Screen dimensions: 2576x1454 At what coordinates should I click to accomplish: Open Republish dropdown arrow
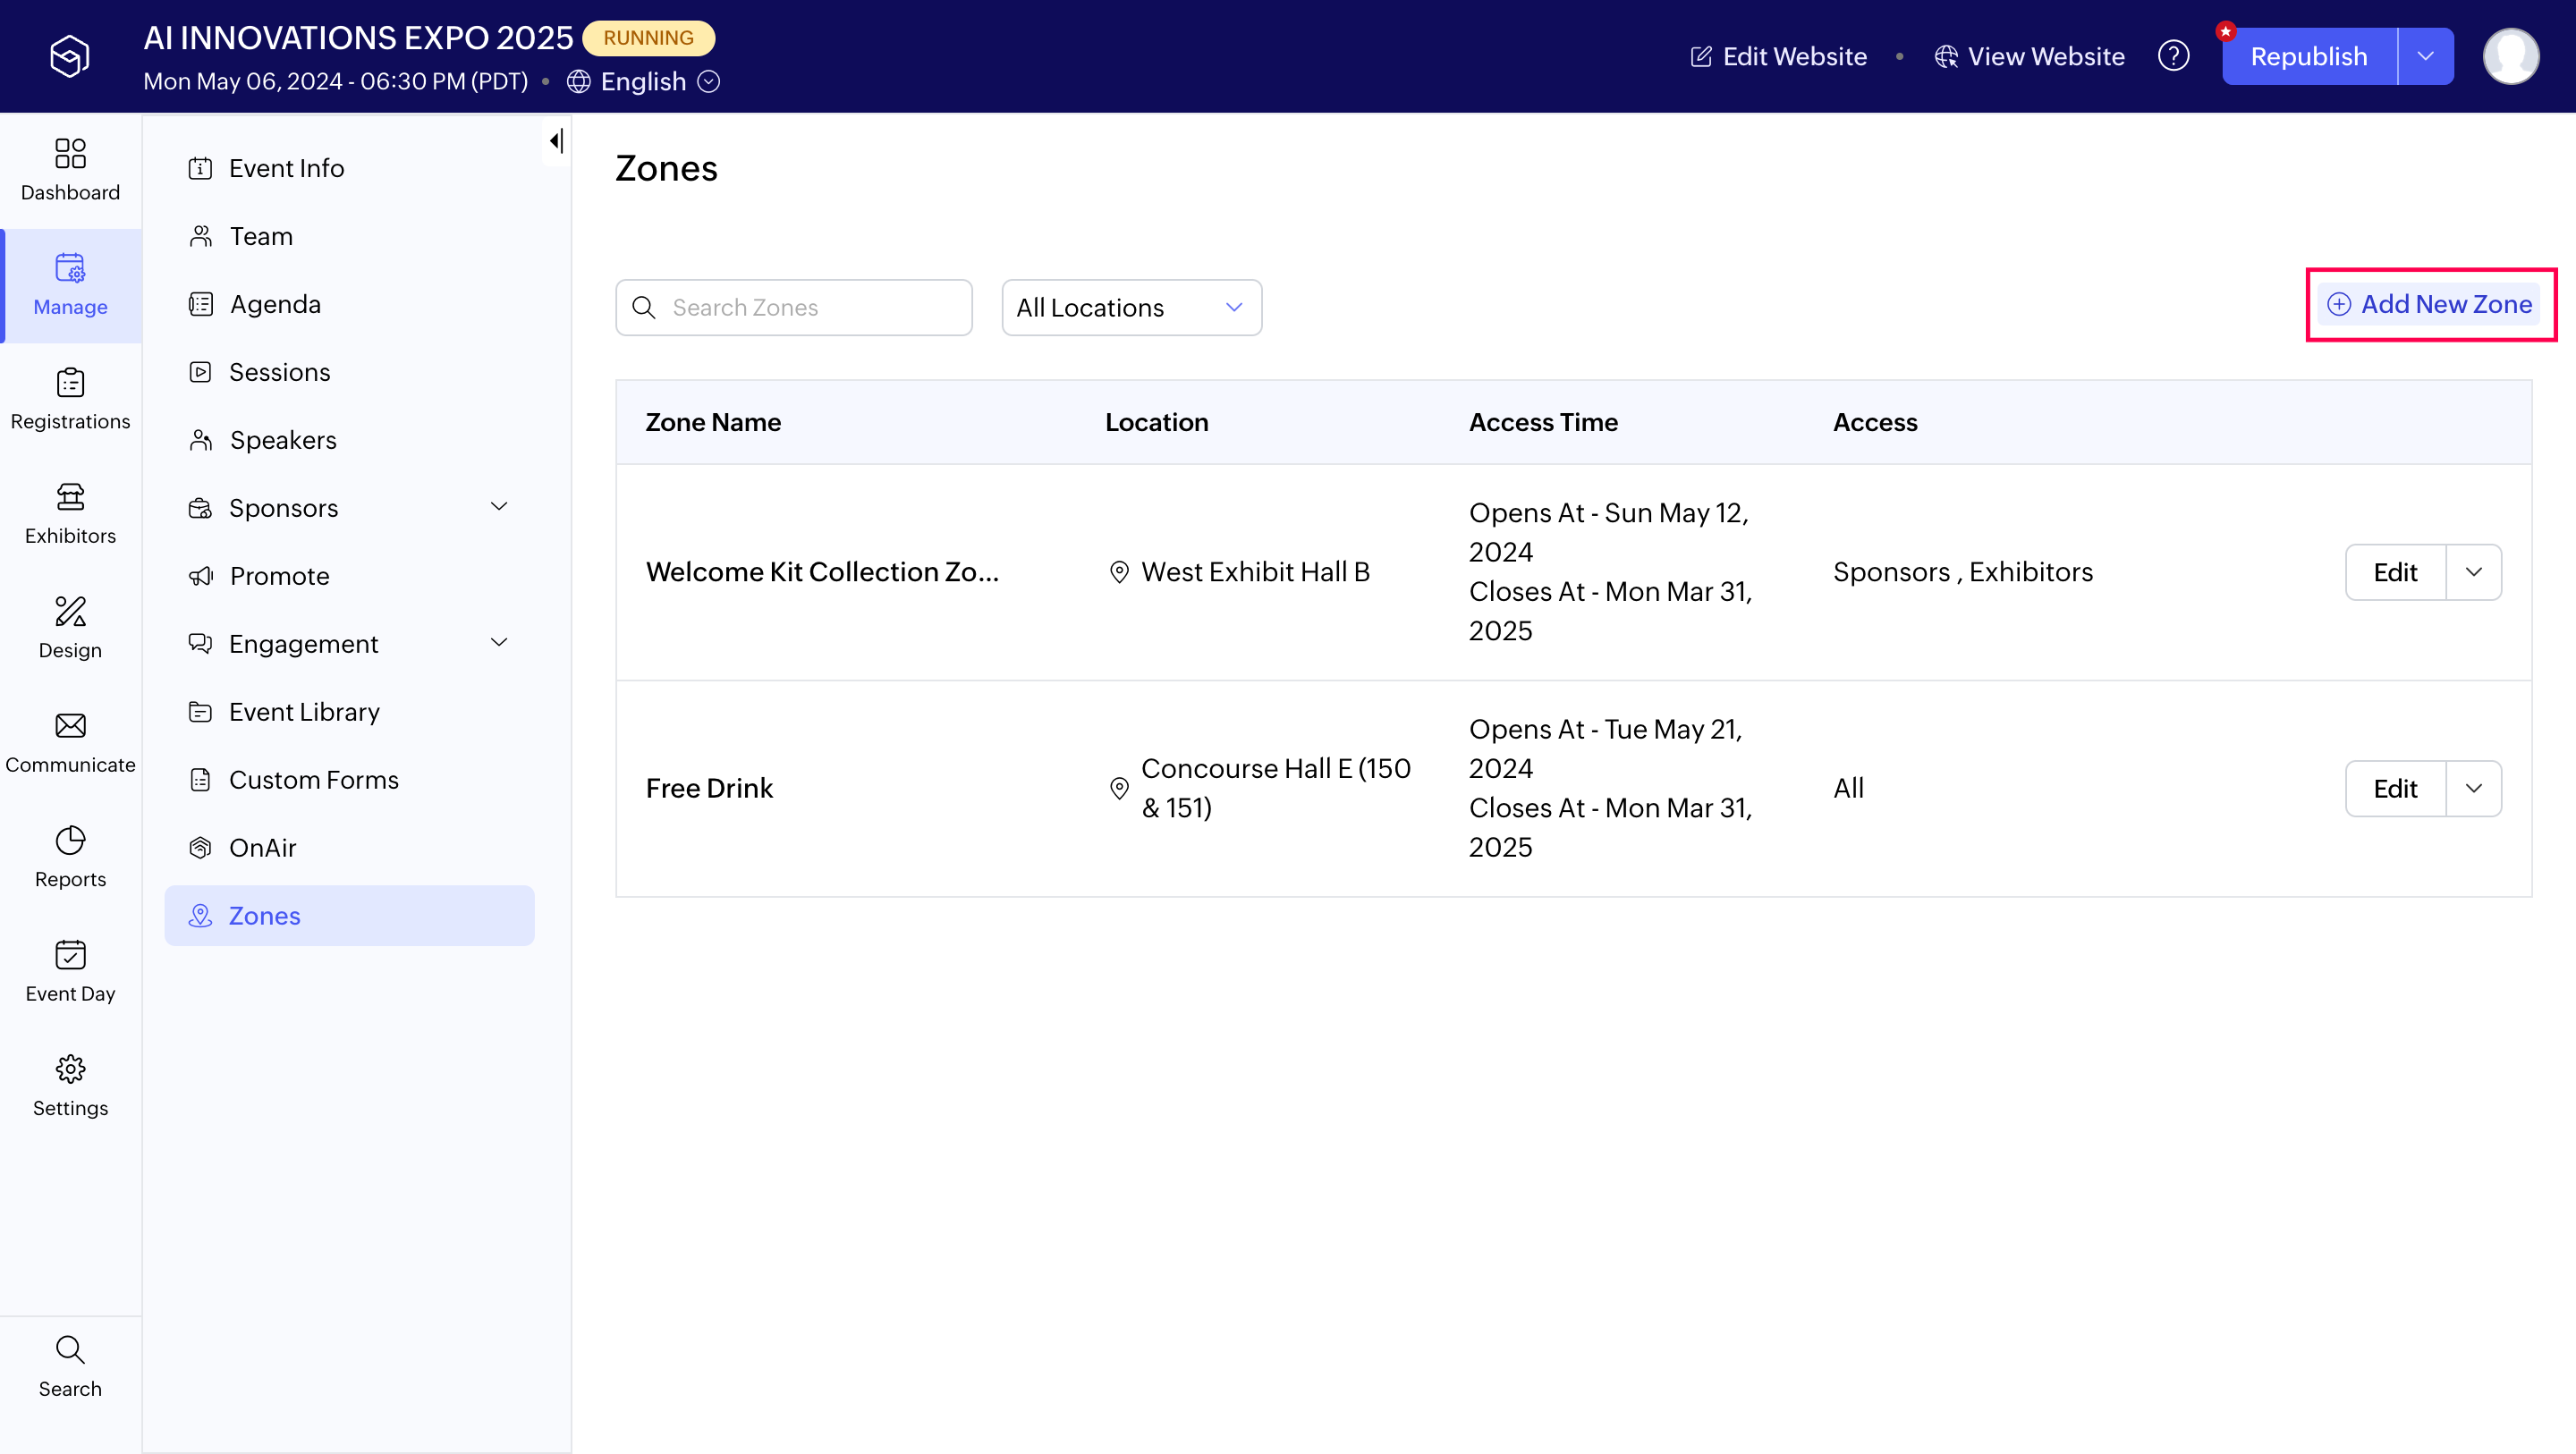(x=2425, y=56)
